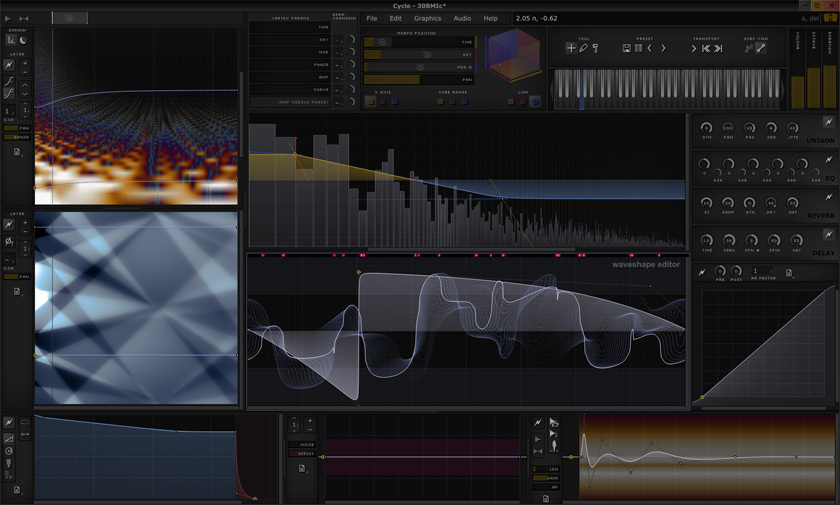Viewport: 840px width, 505px height.
Task: Enable EQ effect toggle
Action: (828, 160)
